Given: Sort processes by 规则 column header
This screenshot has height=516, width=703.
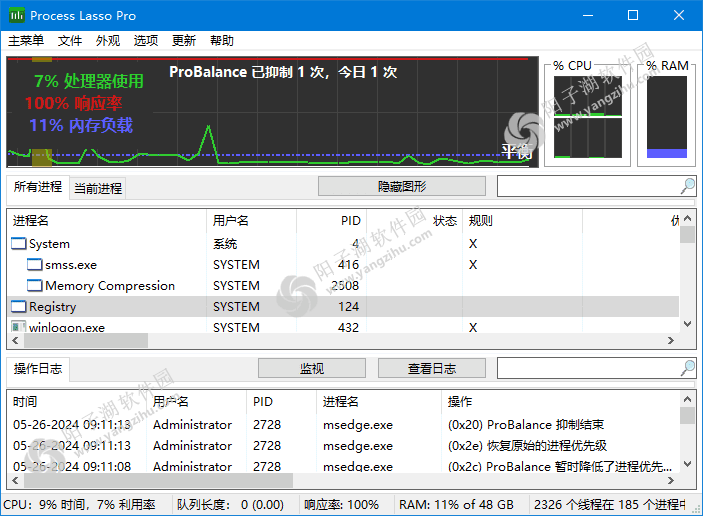Looking at the screenshot, I should pyautogui.click(x=523, y=221).
